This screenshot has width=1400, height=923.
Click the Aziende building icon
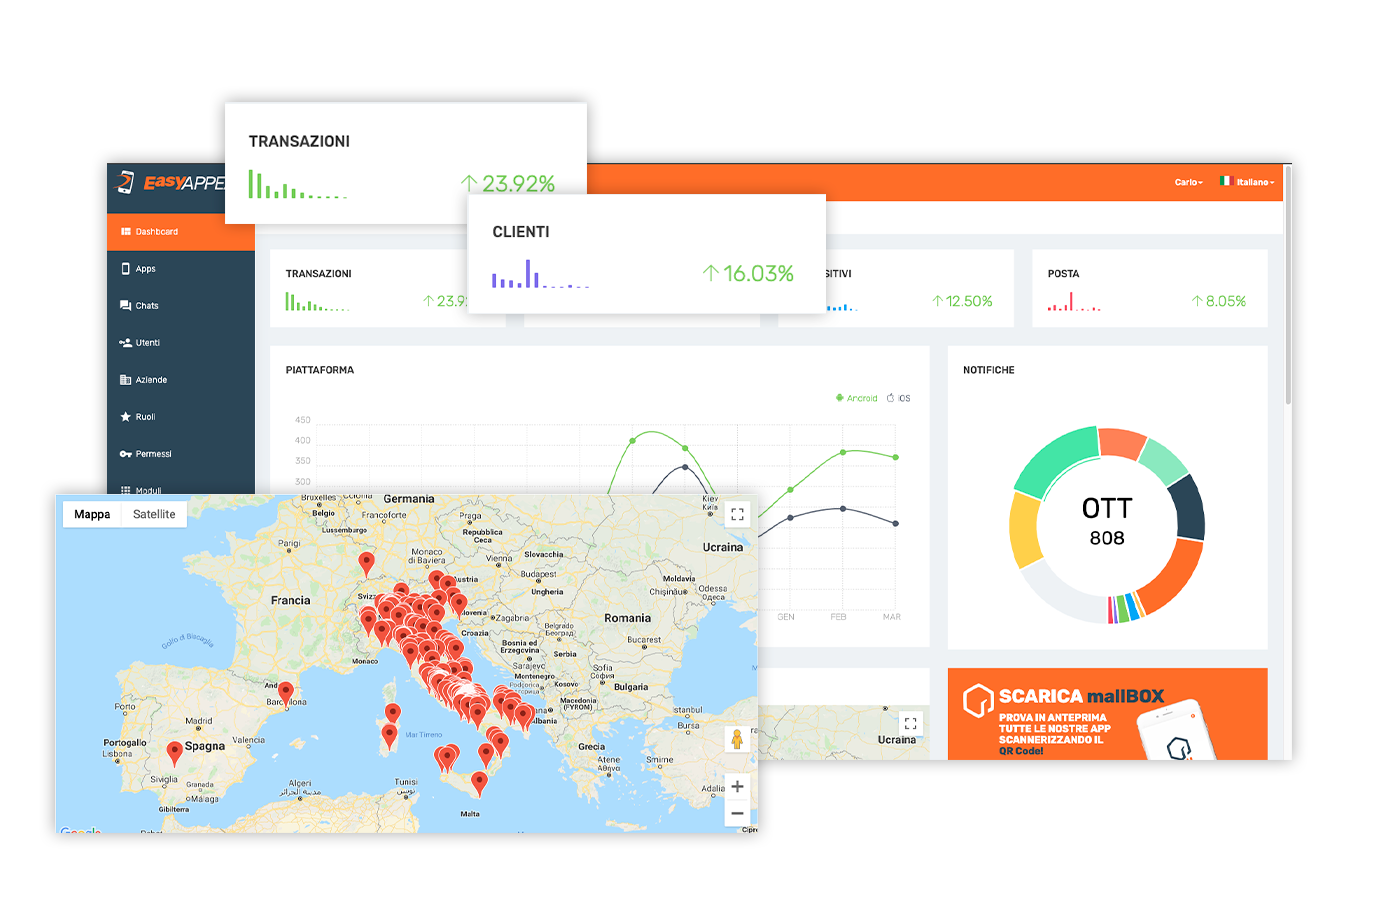[125, 380]
